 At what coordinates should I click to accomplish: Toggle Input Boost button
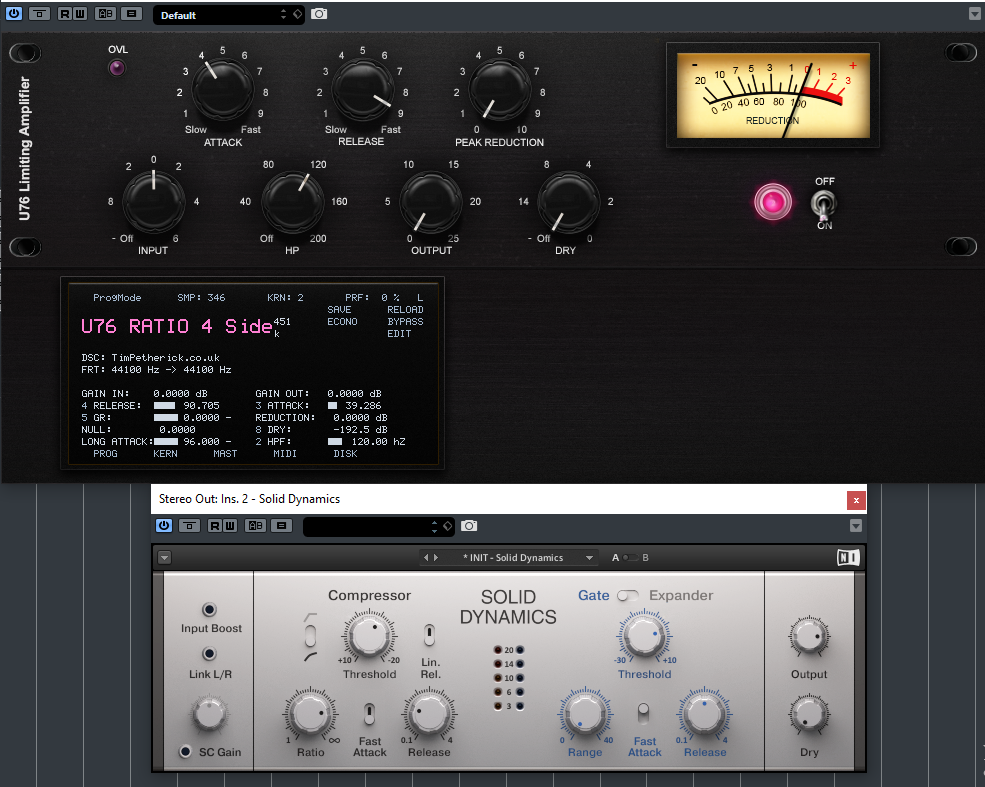point(209,609)
